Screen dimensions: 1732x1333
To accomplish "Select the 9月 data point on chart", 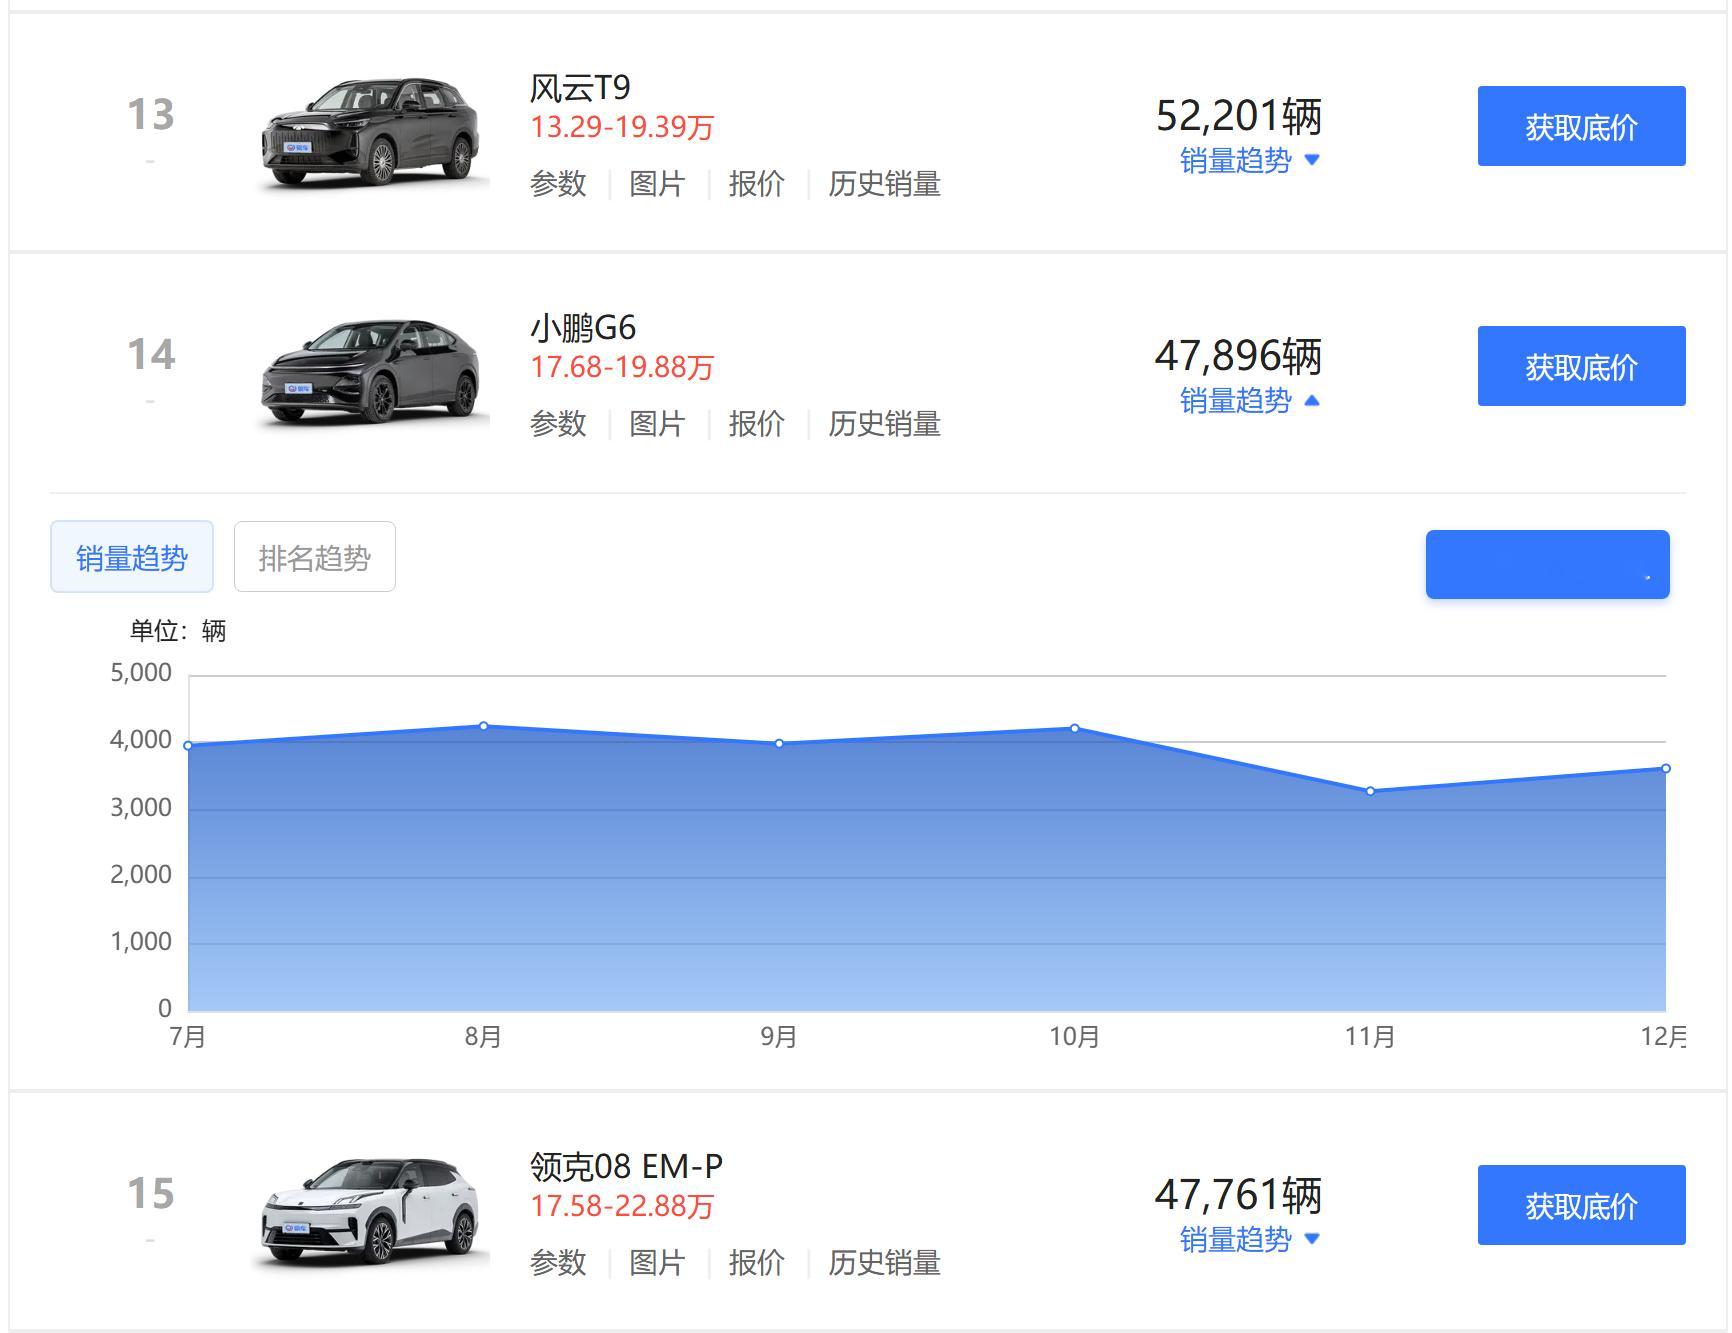I will click(779, 743).
